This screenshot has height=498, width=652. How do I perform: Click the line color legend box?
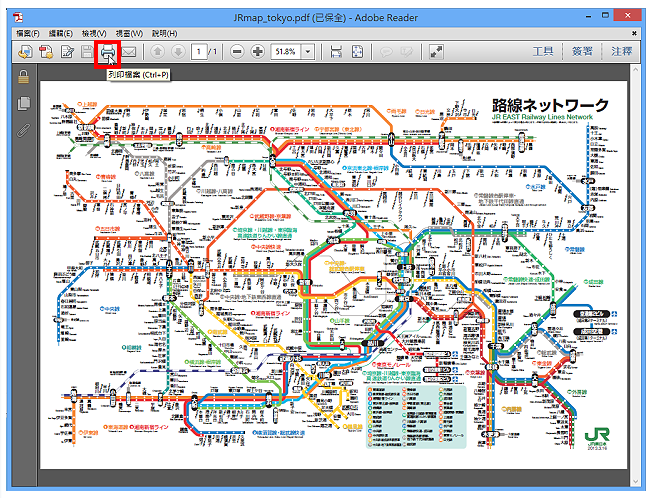[x=416, y=417]
